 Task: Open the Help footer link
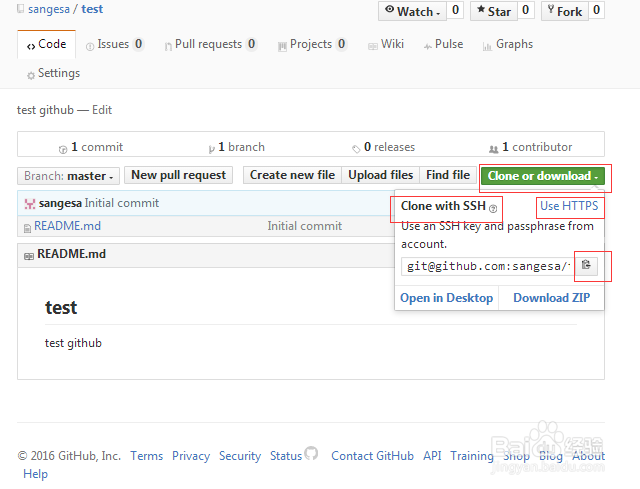click(x=36, y=474)
